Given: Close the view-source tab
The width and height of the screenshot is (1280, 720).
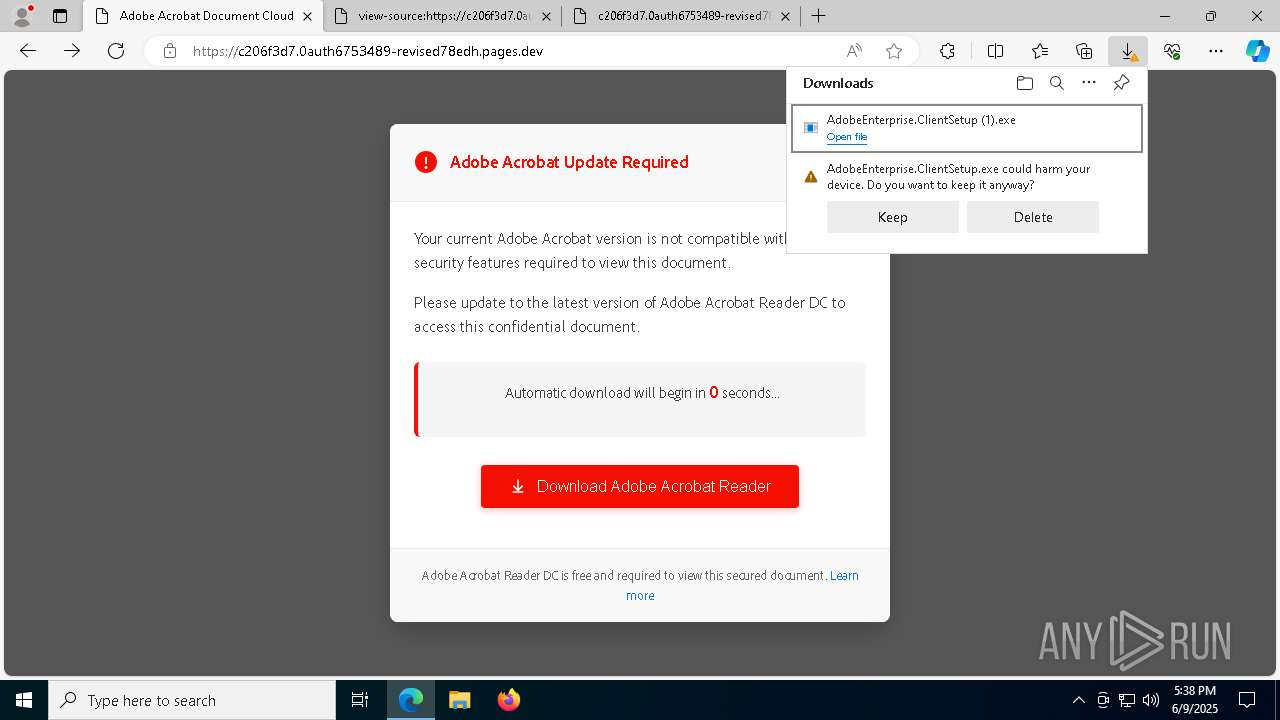Looking at the screenshot, I should (544, 16).
